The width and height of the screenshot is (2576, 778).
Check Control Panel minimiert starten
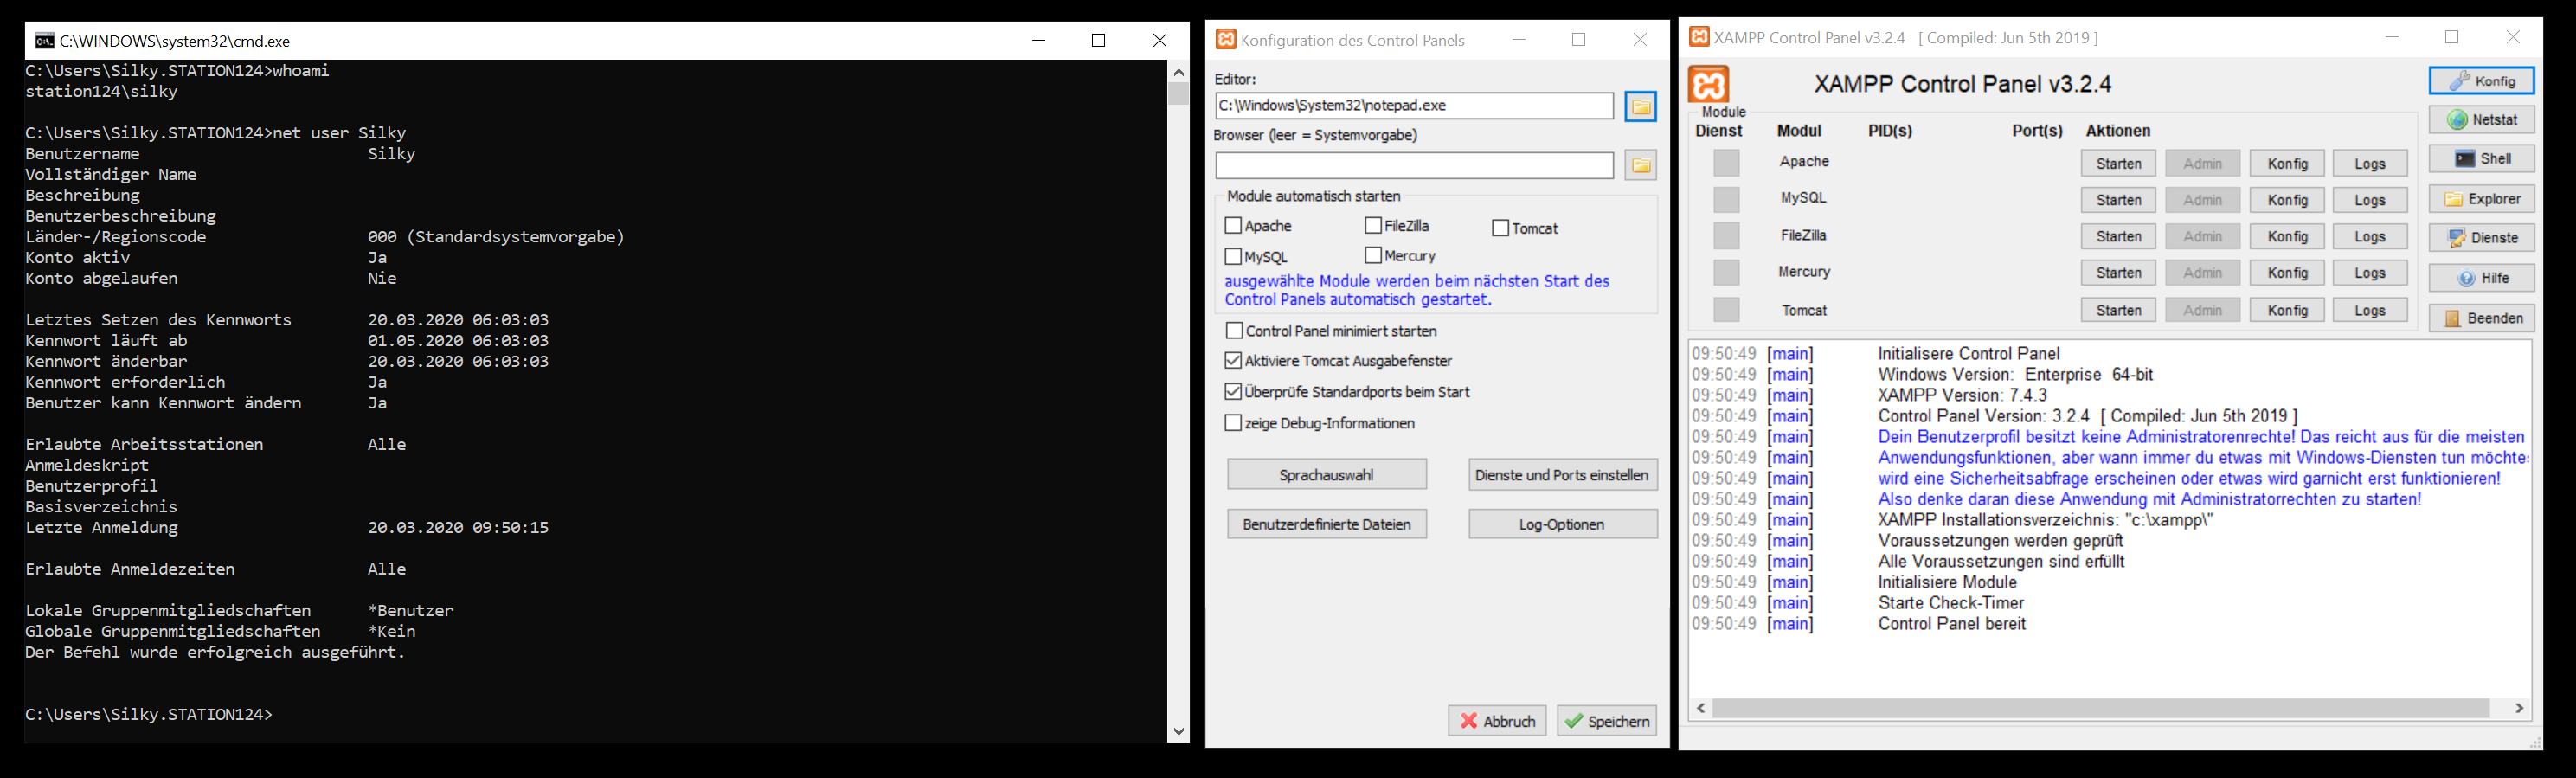[x=1234, y=330]
